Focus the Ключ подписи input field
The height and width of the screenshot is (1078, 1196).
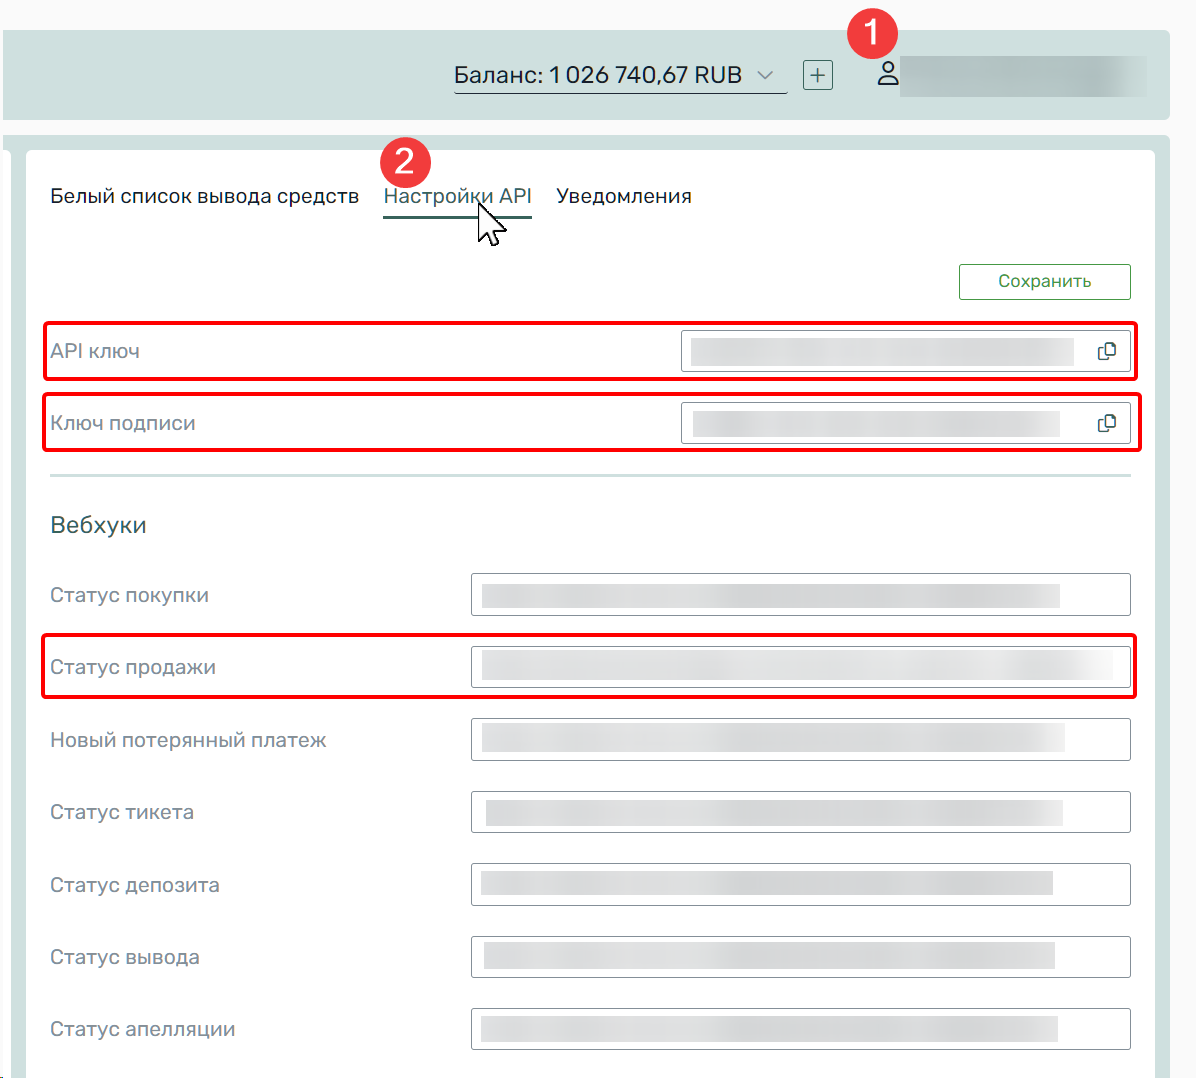(x=876, y=423)
